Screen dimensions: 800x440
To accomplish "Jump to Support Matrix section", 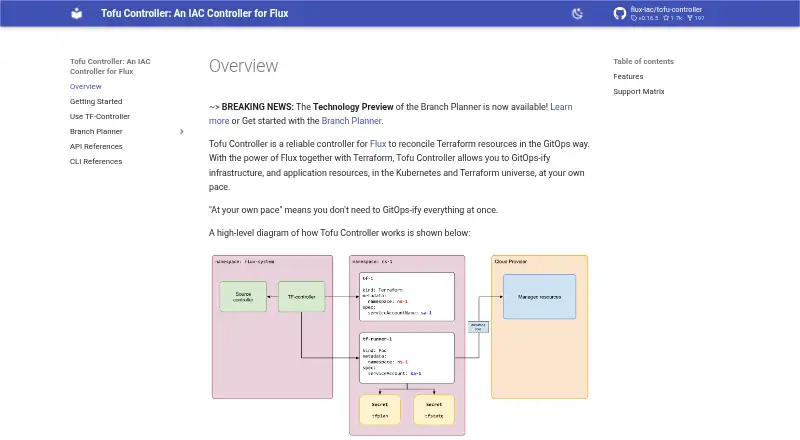I will [639, 91].
